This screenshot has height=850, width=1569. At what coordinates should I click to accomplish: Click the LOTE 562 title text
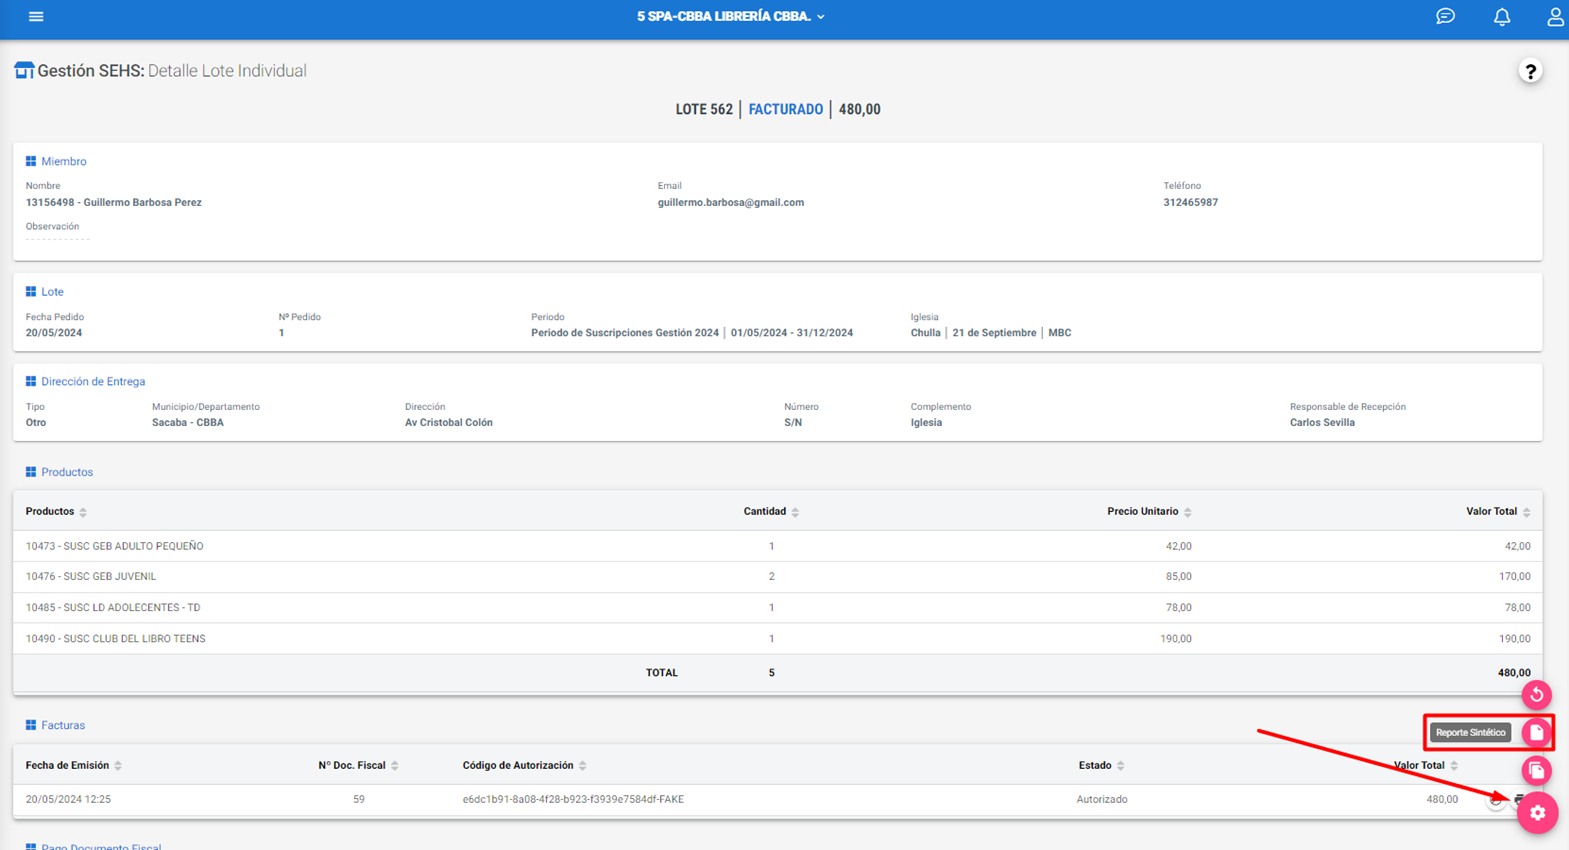(704, 109)
